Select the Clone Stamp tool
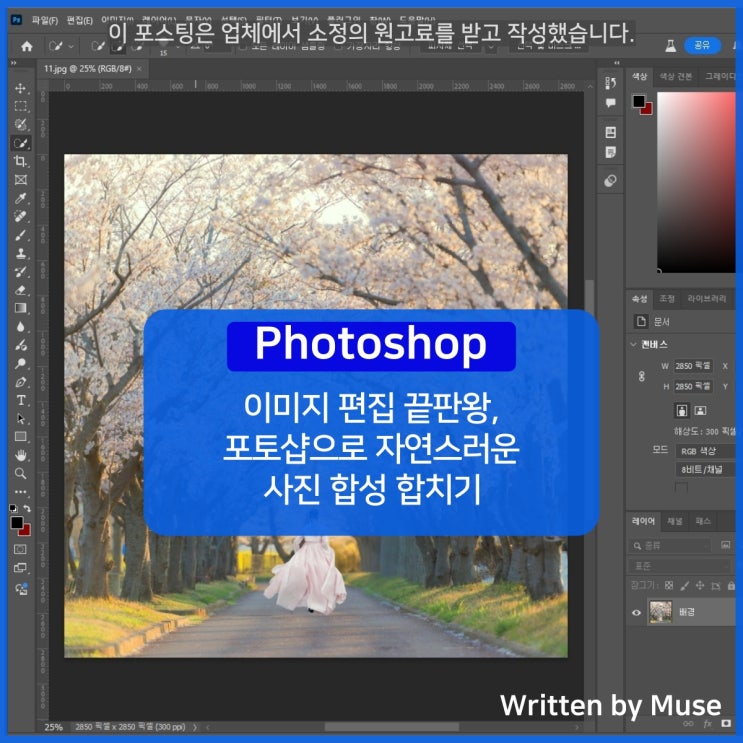743x743 pixels. [x=20, y=254]
